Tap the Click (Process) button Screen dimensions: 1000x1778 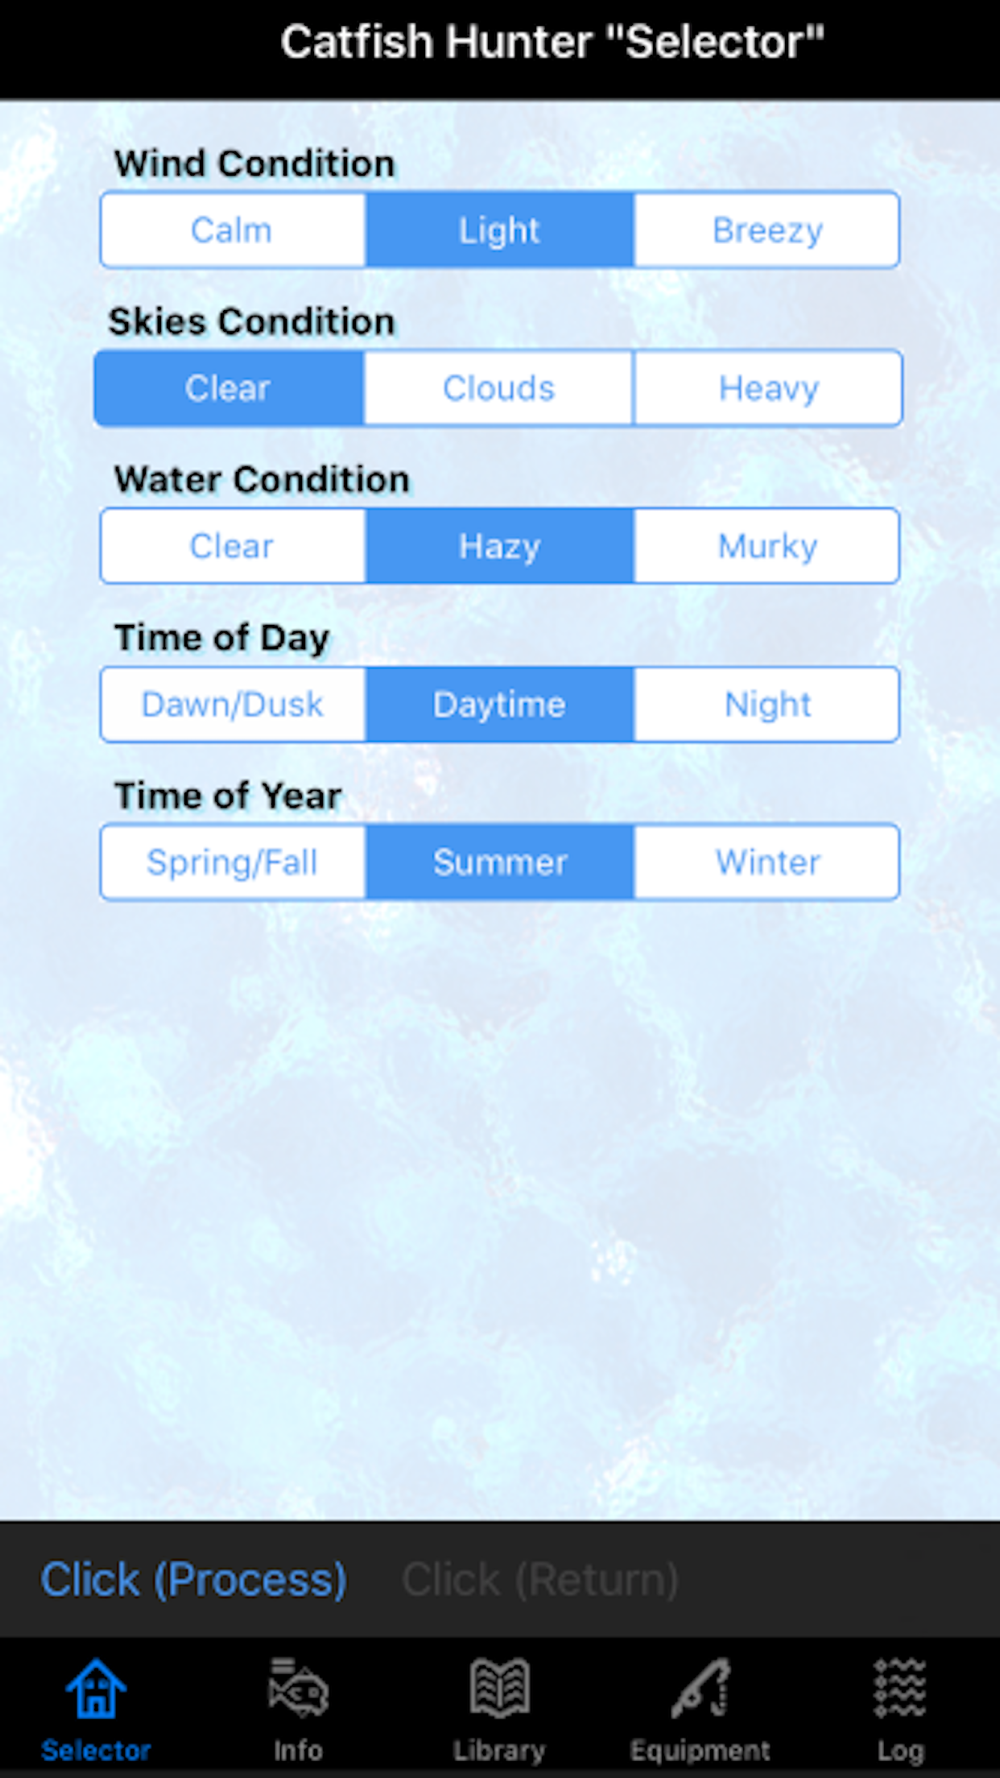(194, 1580)
